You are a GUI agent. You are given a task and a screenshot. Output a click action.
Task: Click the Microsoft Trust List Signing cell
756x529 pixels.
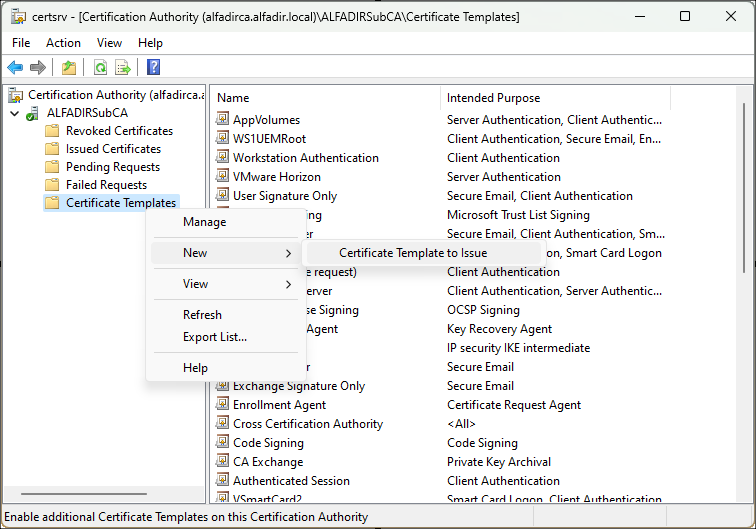point(518,215)
